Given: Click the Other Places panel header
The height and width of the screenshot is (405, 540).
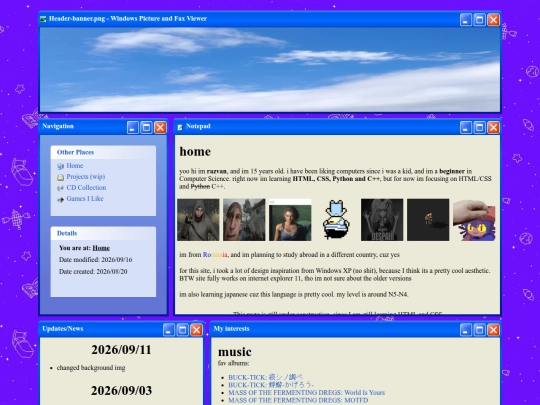Looking at the screenshot, I should click(x=103, y=152).
